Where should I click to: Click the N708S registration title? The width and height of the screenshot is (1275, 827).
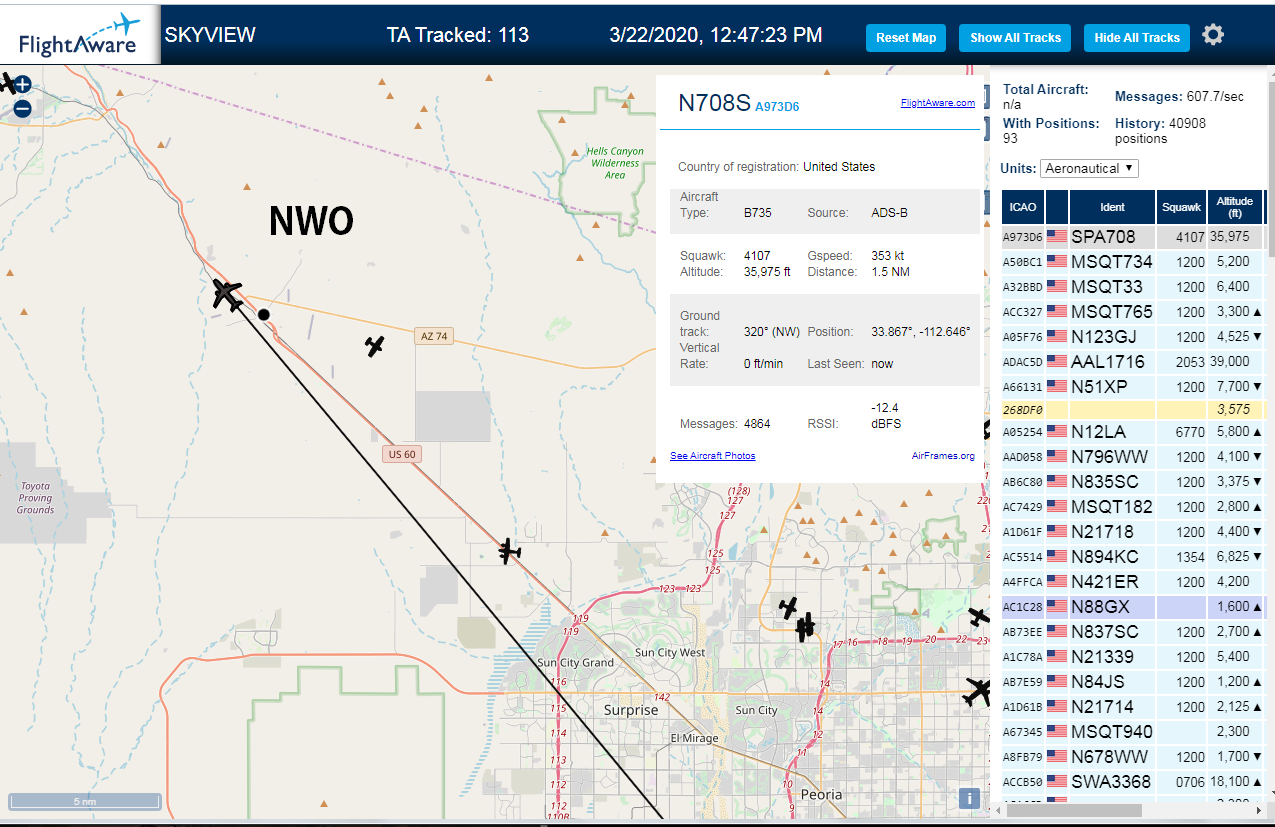click(x=714, y=103)
